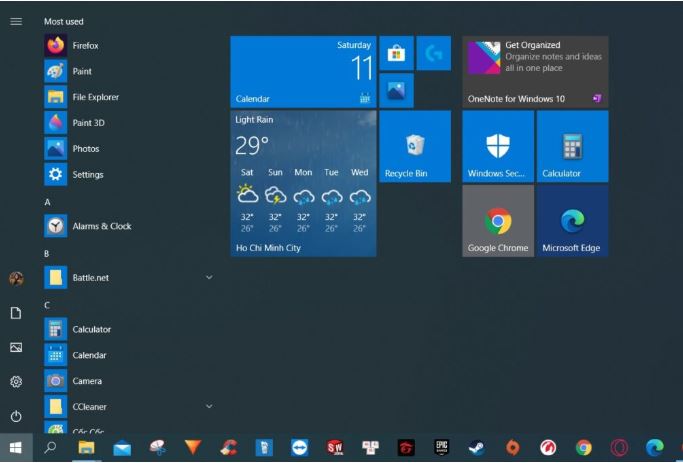Open Epic Games Launcher on taskbar

click(x=441, y=447)
